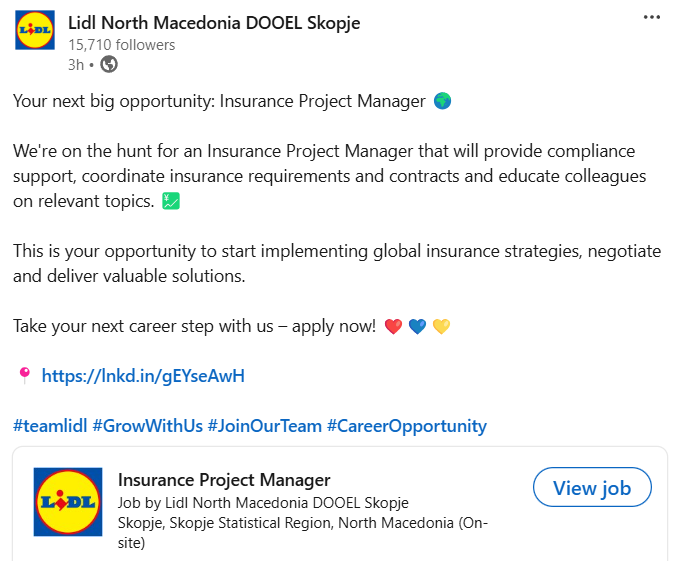Click the globe public-visibility icon beside 3h
Viewport: 675px width, 561px height.
click(109, 64)
